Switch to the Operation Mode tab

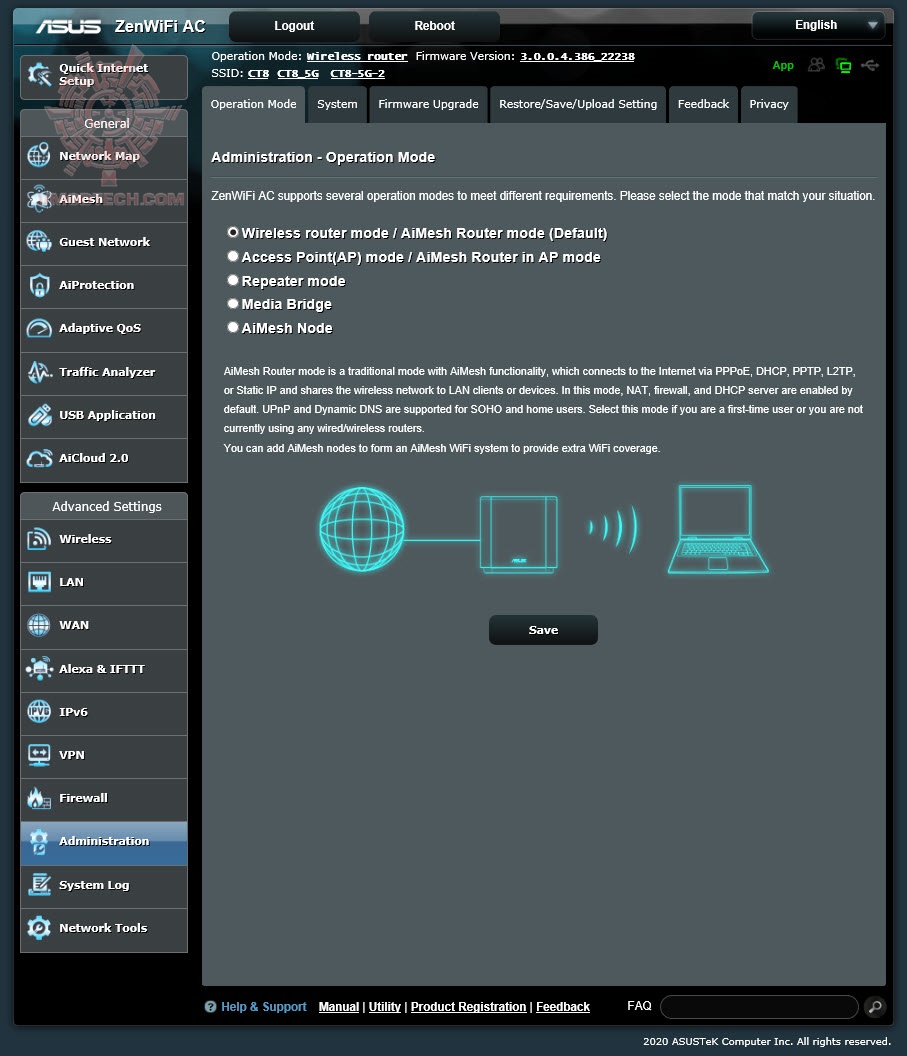click(253, 104)
